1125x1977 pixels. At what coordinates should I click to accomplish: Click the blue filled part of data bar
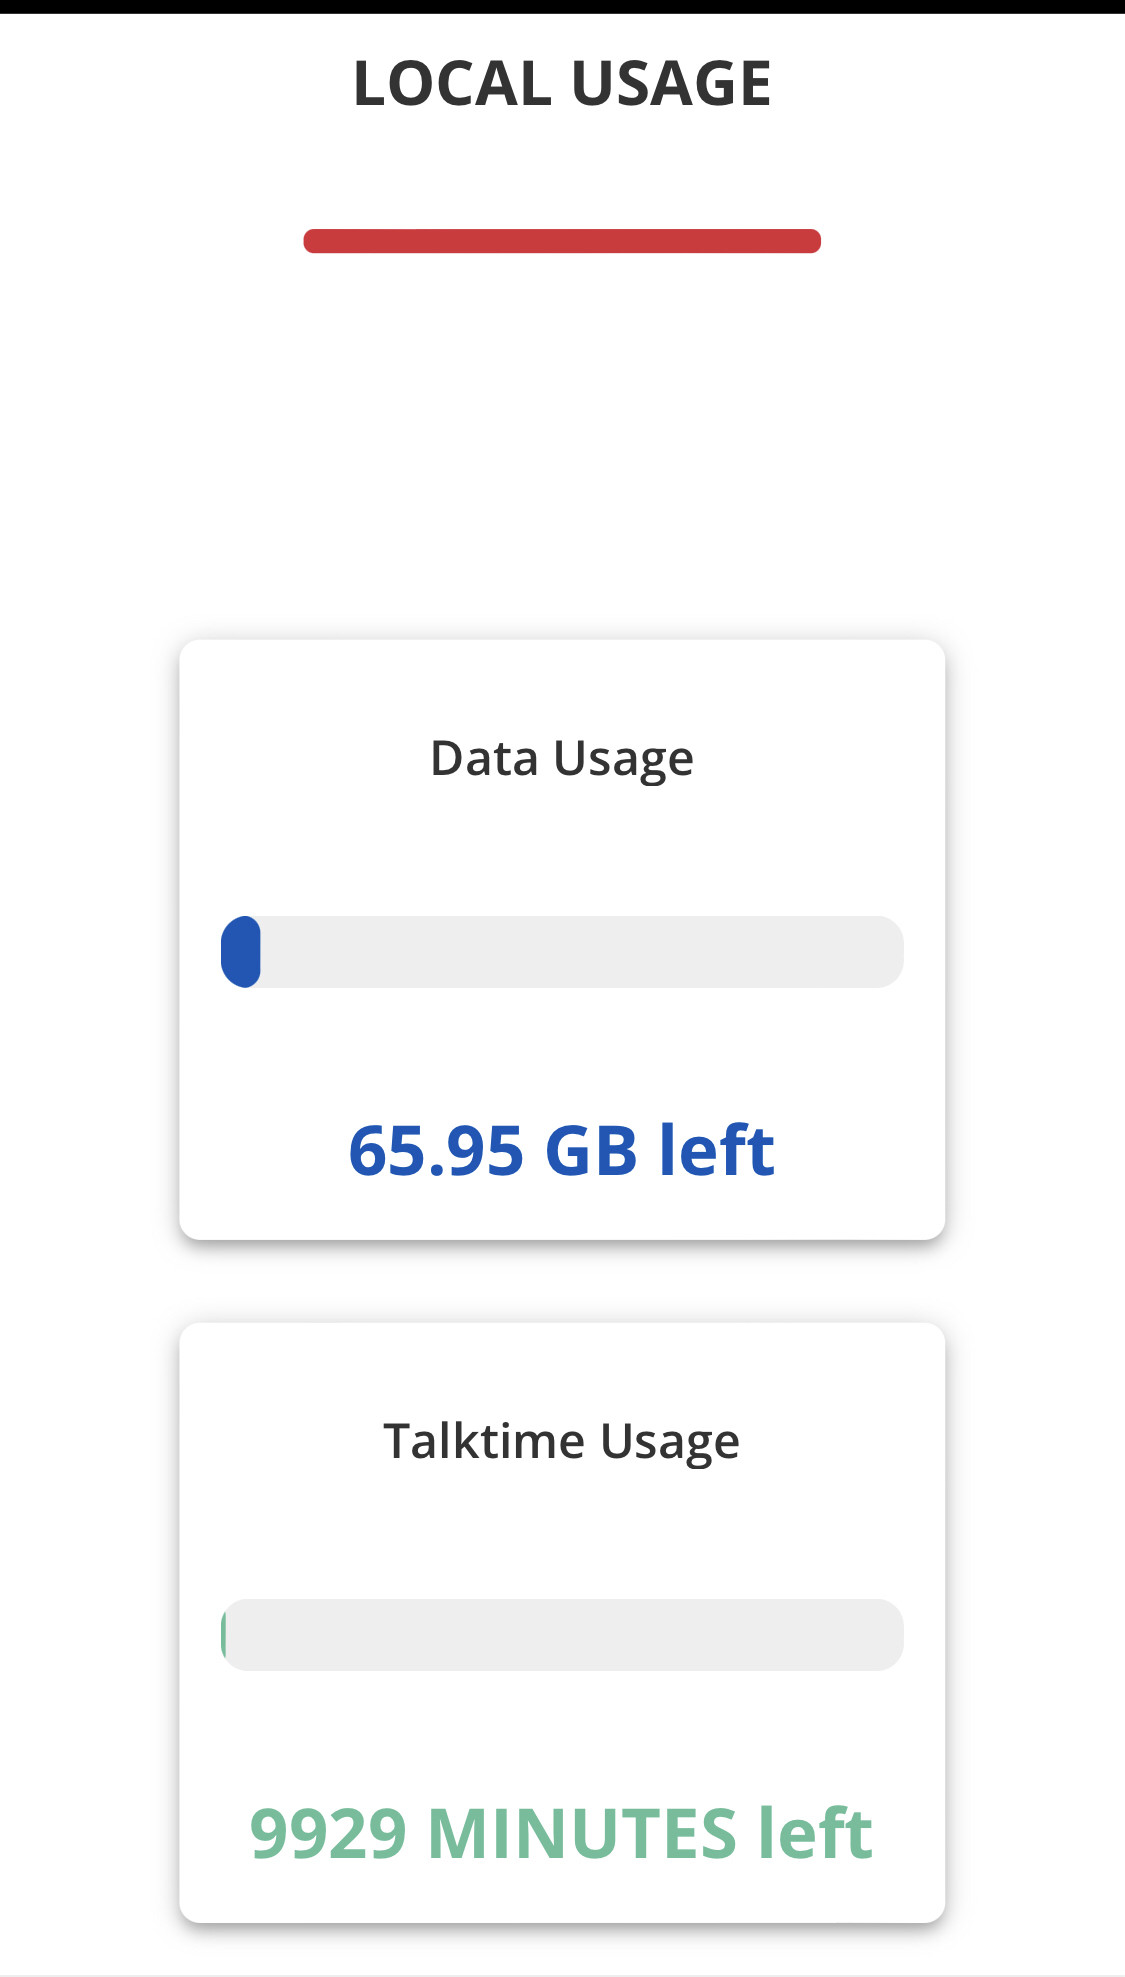pyautogui.click(x=241, y=952)
